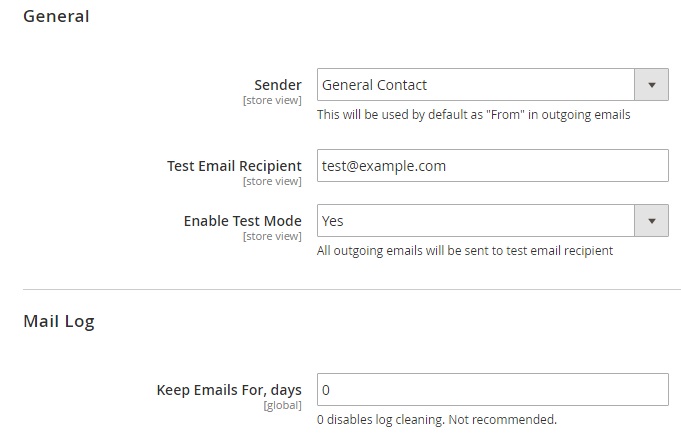681x437 pixels.
Task: Open the Sender dropdown showing General Contact
Action: tap(476, 85)
